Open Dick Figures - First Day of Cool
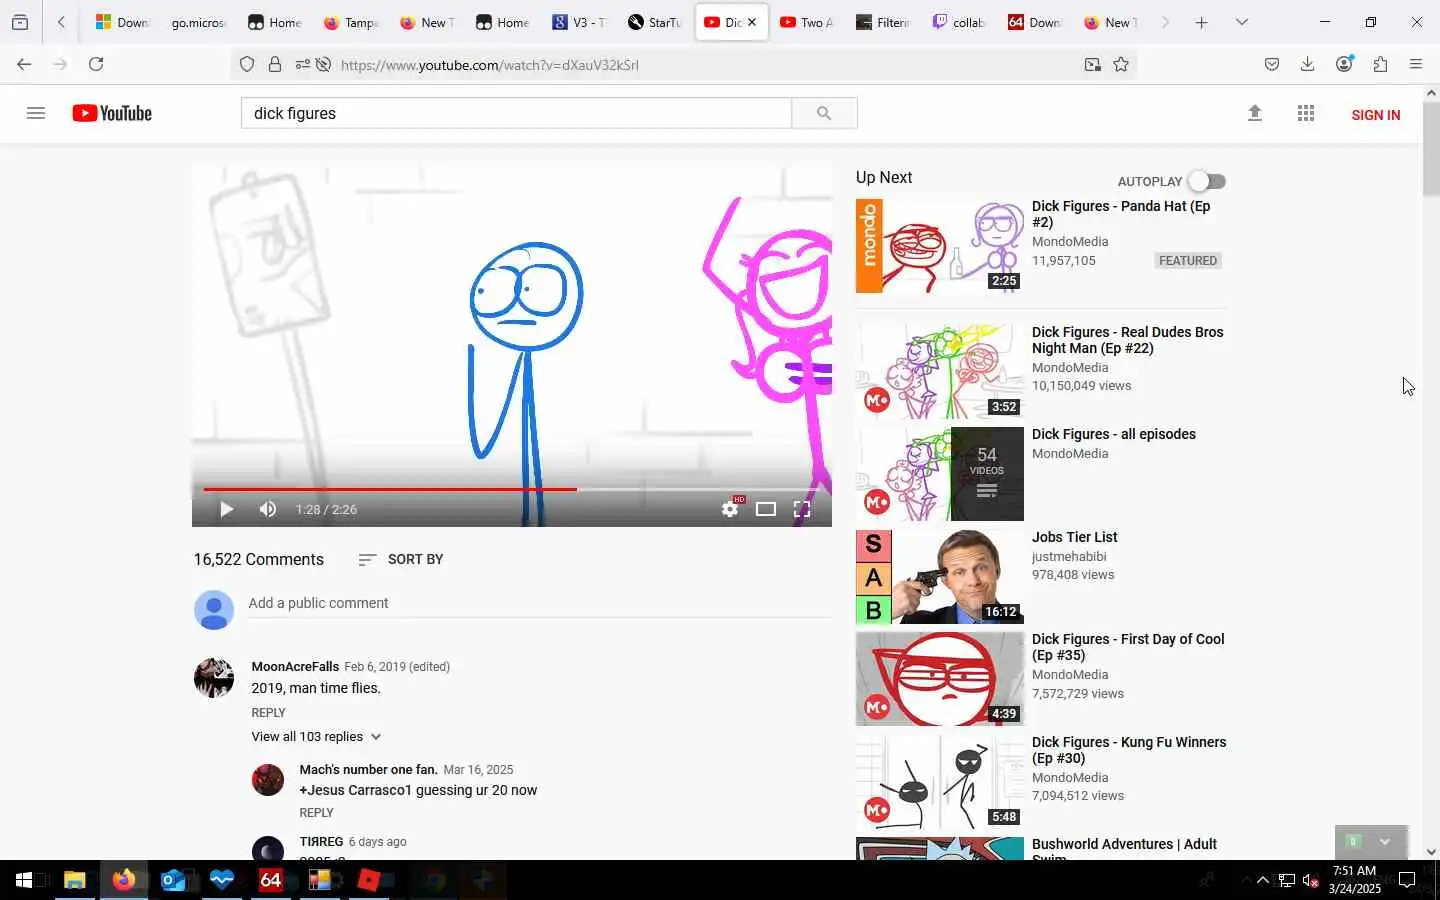1440x900 pixels. 1128,647
